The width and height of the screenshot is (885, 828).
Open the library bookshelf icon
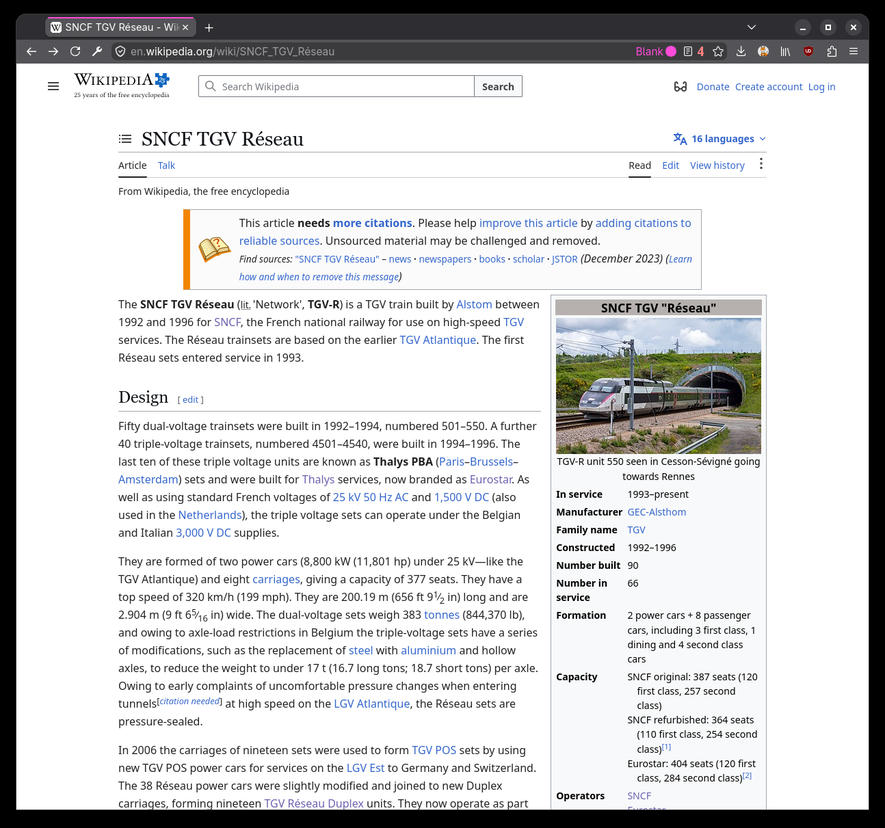tap(785, 51)
